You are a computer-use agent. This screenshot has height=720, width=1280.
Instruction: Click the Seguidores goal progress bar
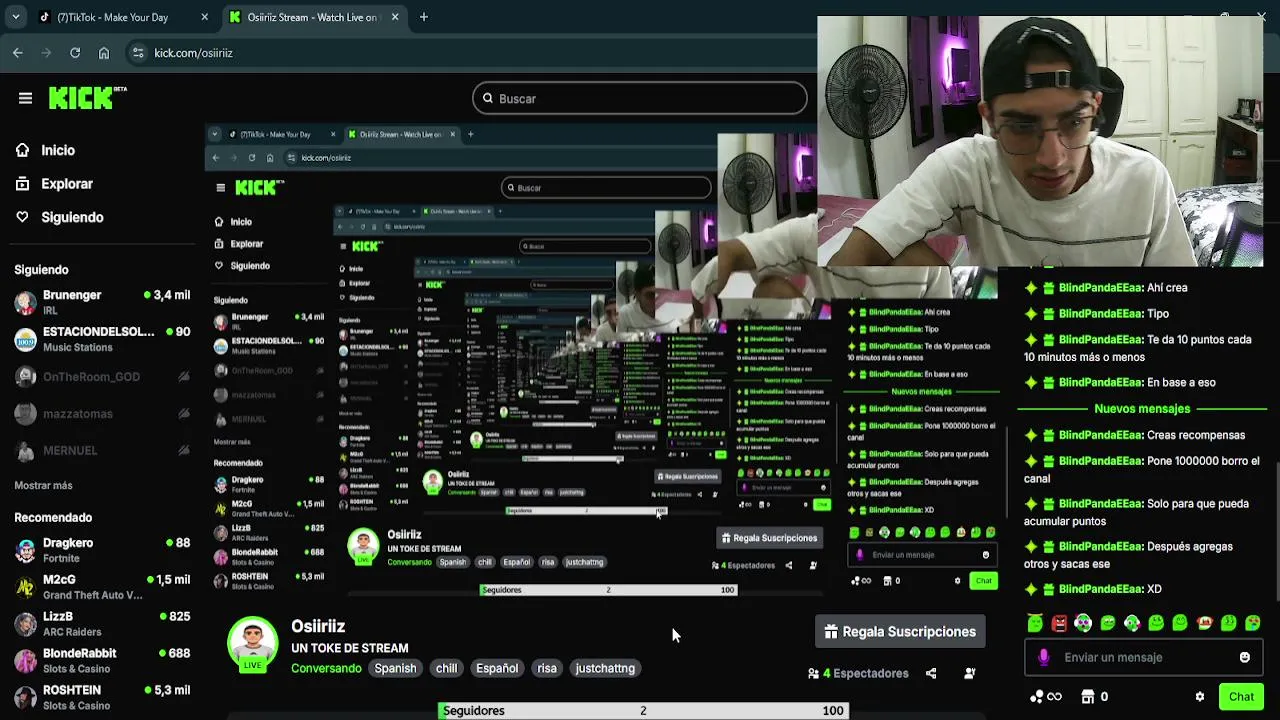[644, 710]
